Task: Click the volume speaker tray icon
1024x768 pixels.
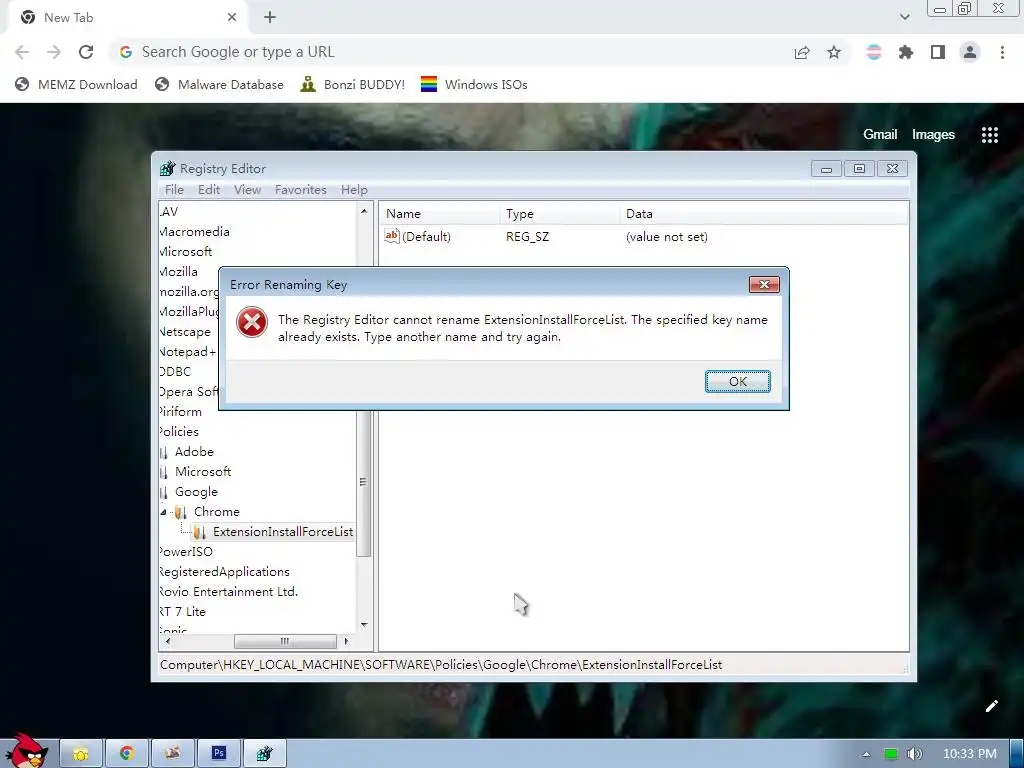Action: [x=914, y=754]
